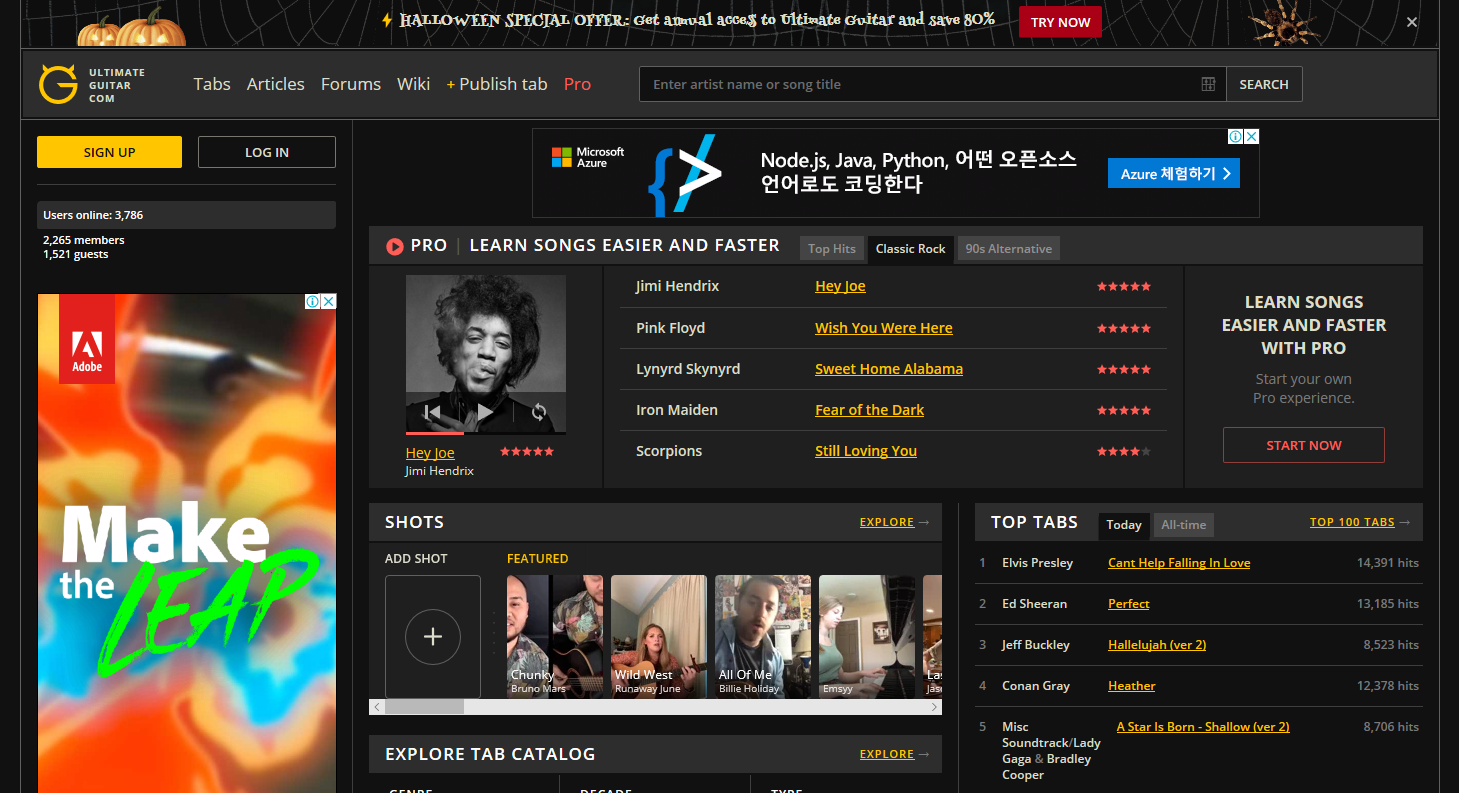Open the Emsyy shot thumbnail

(x=867, y=637)
